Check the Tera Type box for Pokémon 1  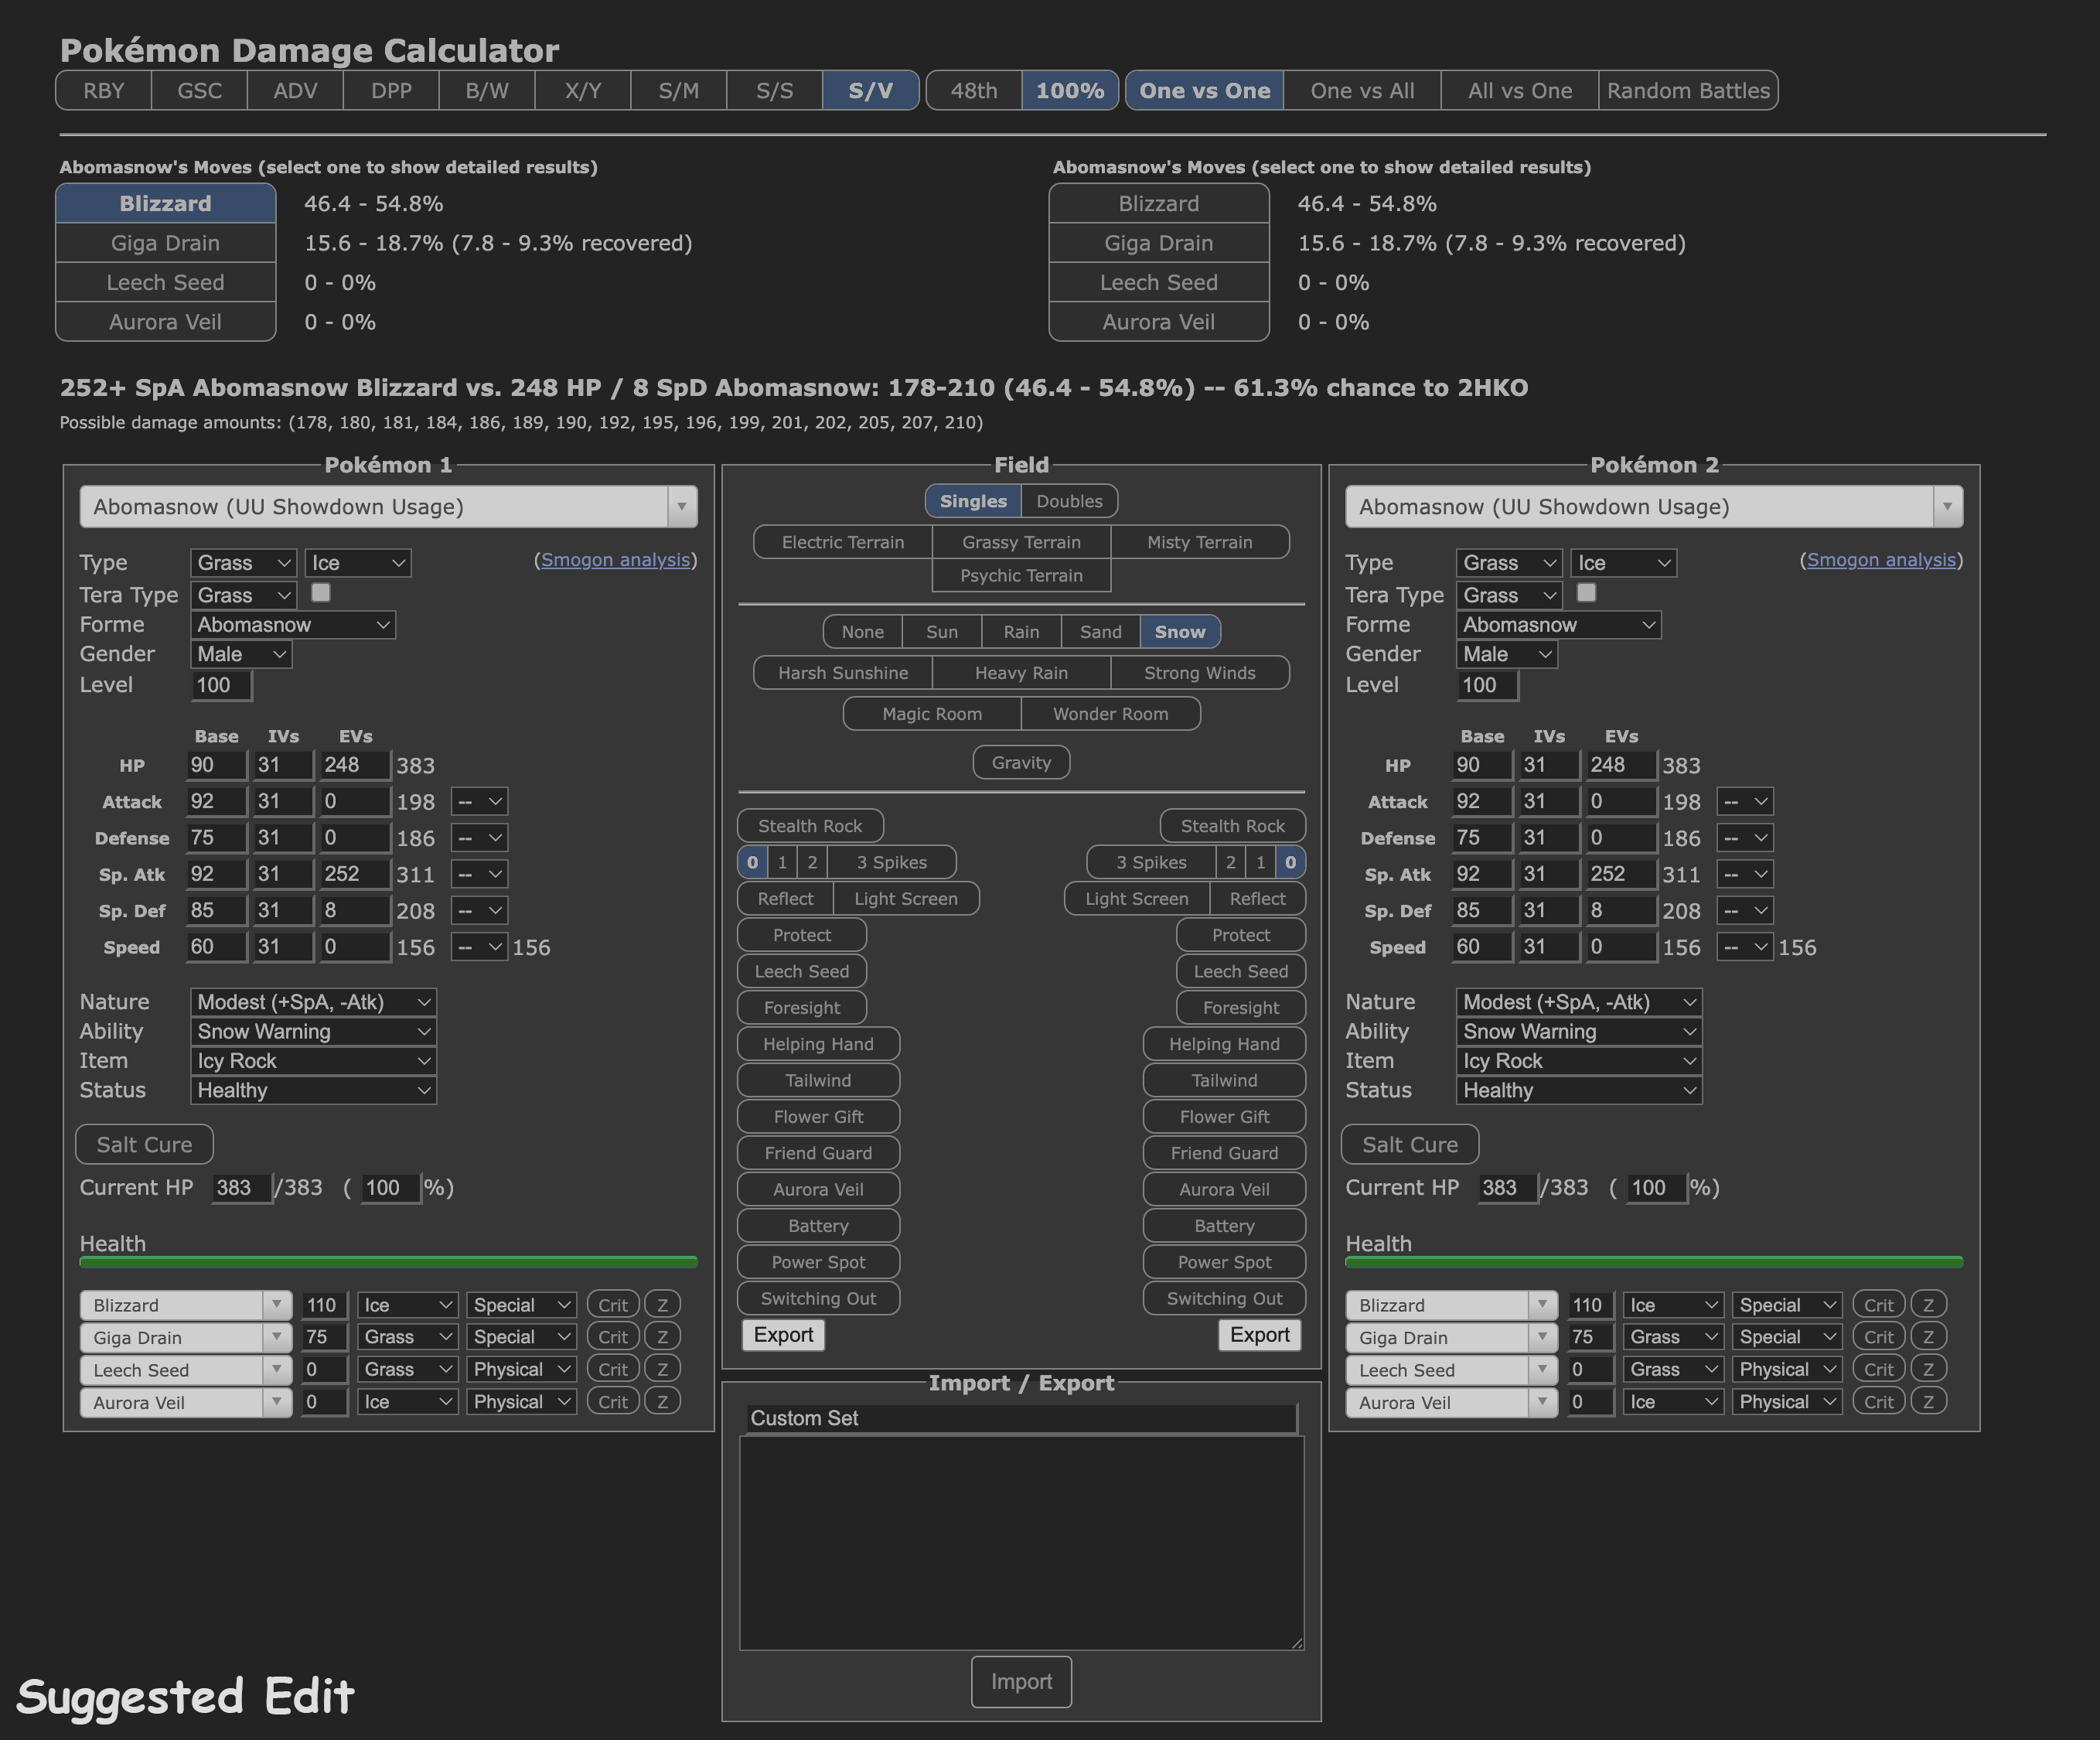pyautogui.click(x=321, y=594)
